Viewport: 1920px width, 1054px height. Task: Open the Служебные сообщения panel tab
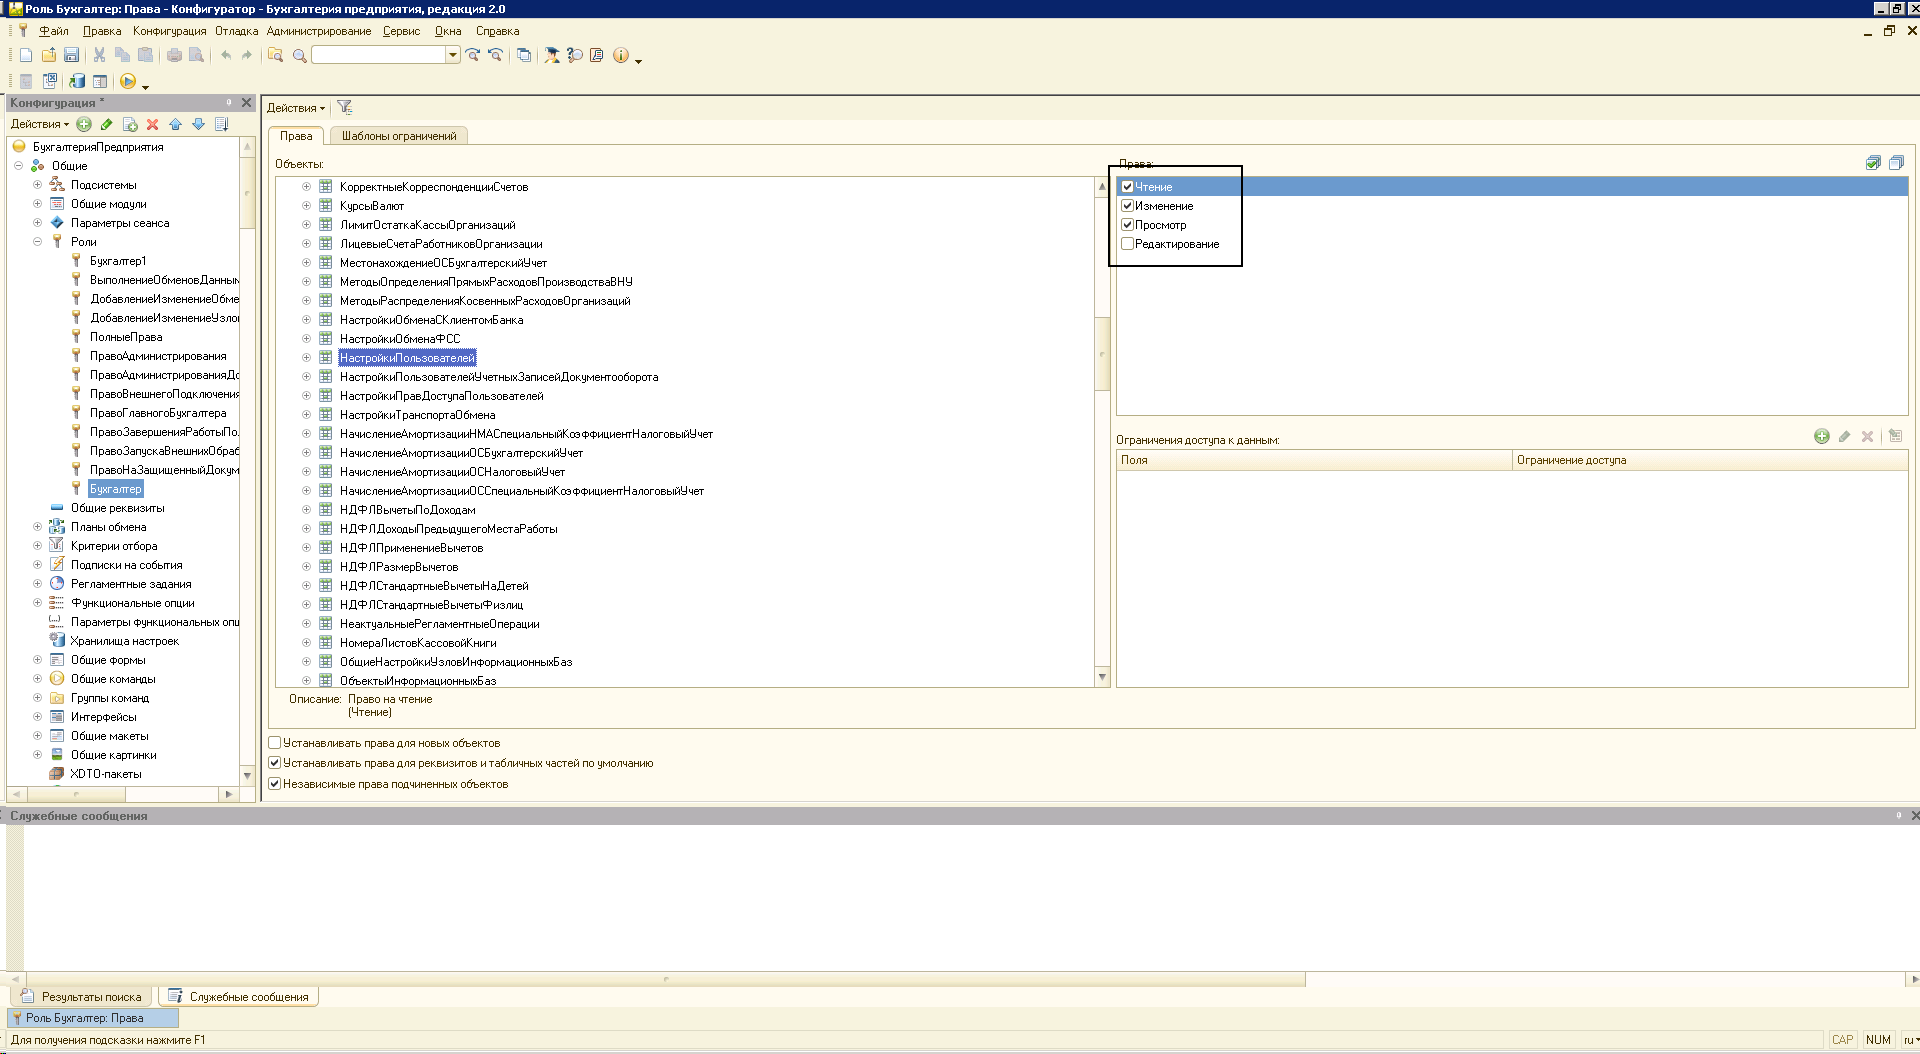pos(238,997)
